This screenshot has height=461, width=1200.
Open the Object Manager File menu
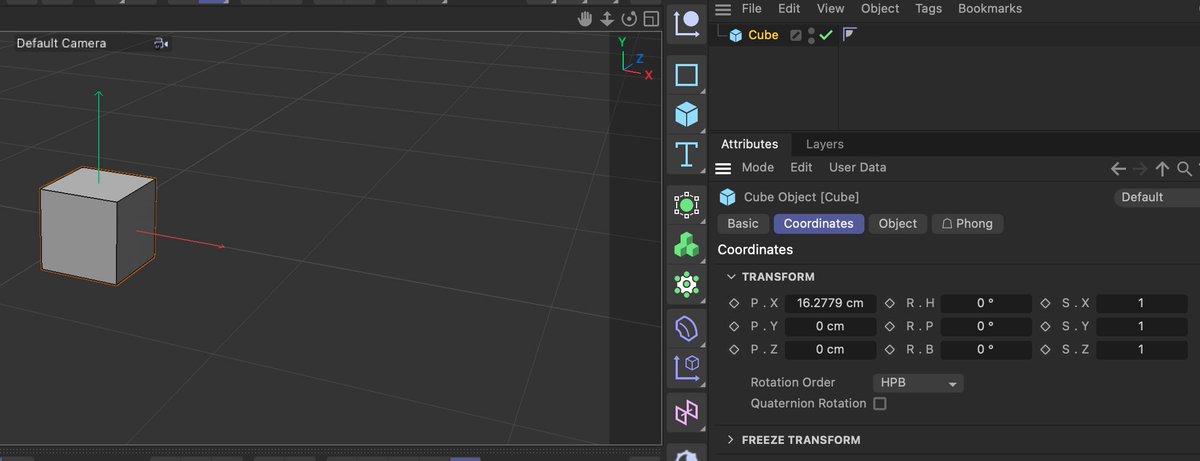click(x=752, y=9)
